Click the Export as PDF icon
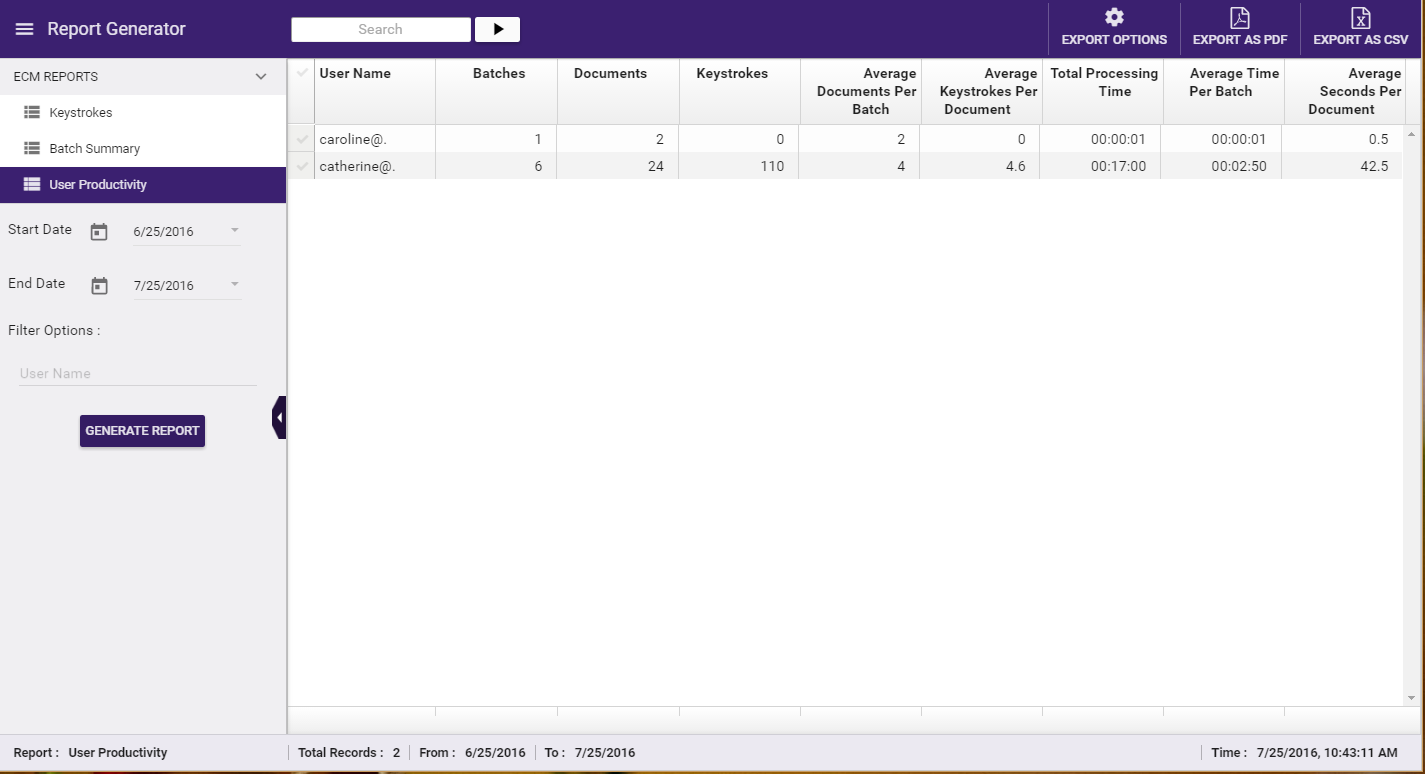Image resolution: width=1425 pixels, height=774 pixels. tap(1239, 18)
